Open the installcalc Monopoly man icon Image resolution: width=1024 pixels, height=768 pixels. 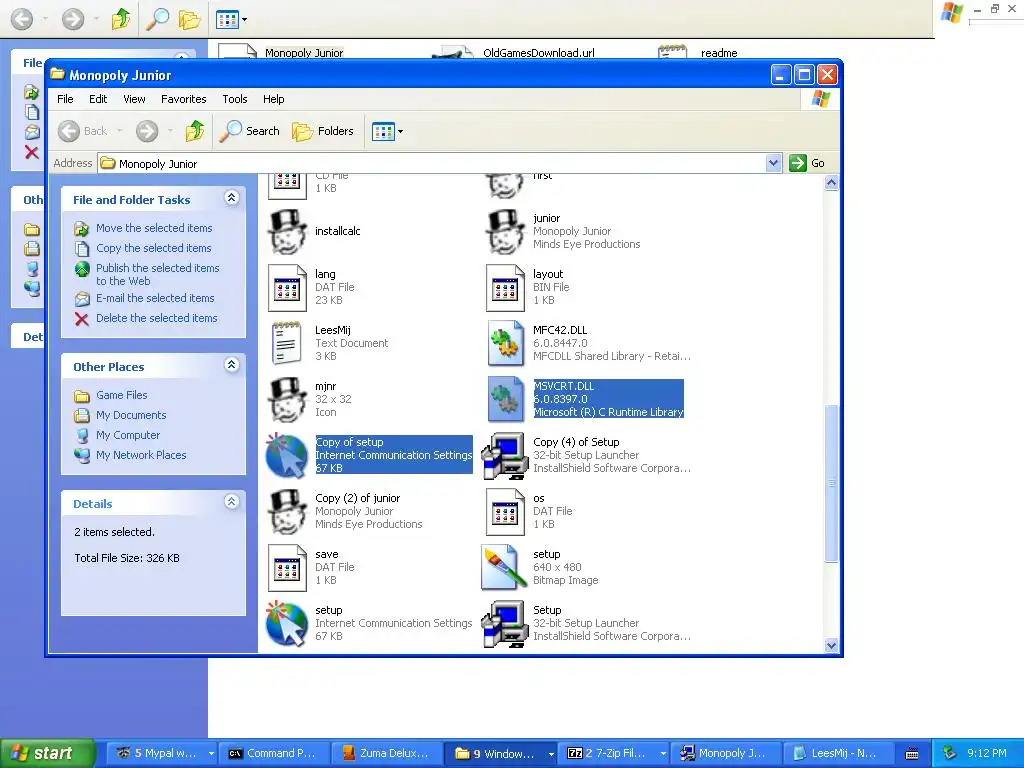click(287, 231)
